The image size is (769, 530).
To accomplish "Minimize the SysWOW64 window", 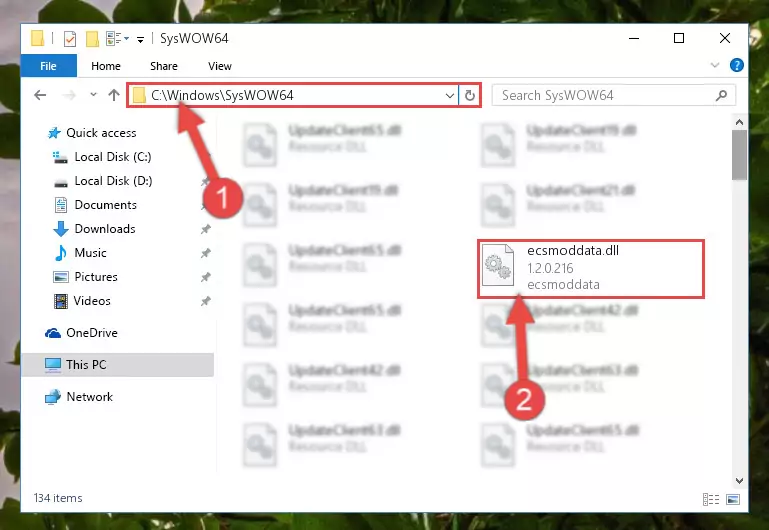I will (x=634, y=38).
